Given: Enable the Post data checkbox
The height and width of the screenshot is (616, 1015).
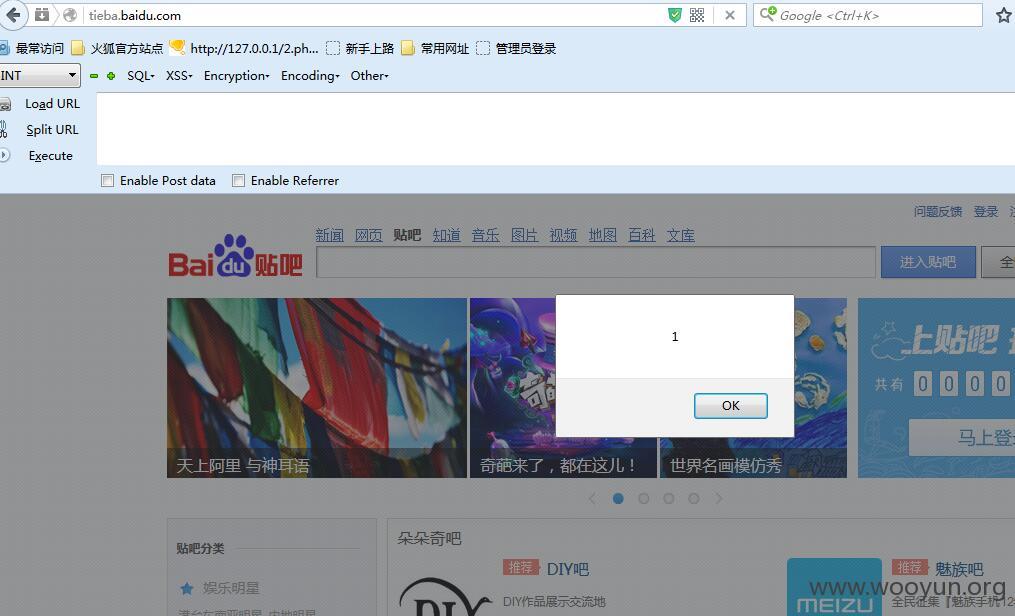Looking at the screenshot, I should coord(107,181).
